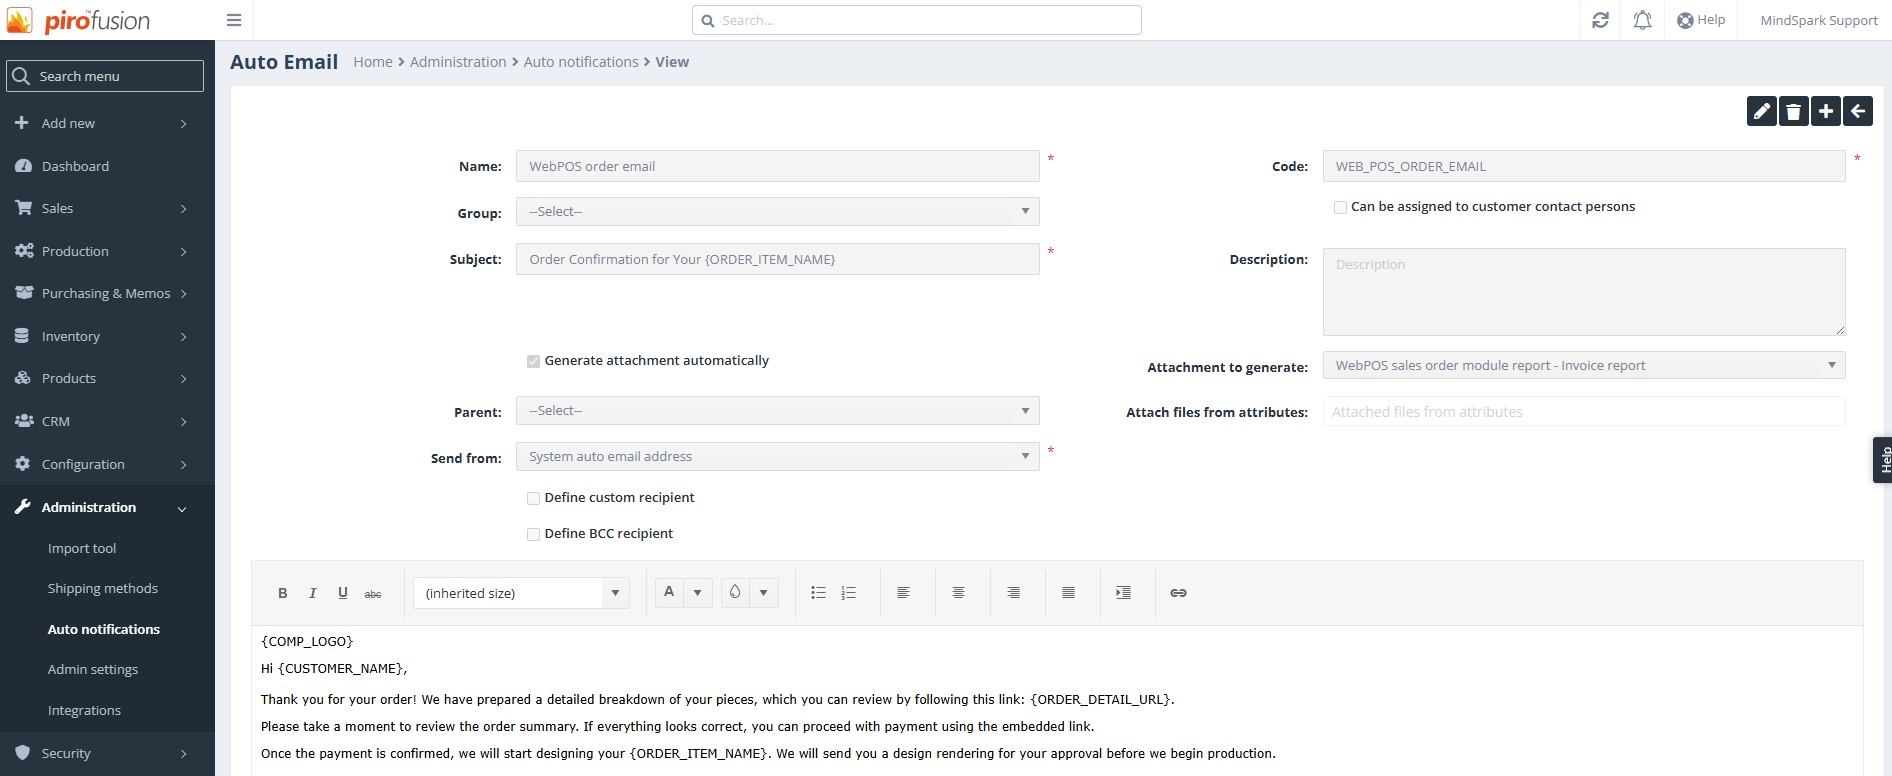Open the inherited size font dropdown

(x=520, y=593)
